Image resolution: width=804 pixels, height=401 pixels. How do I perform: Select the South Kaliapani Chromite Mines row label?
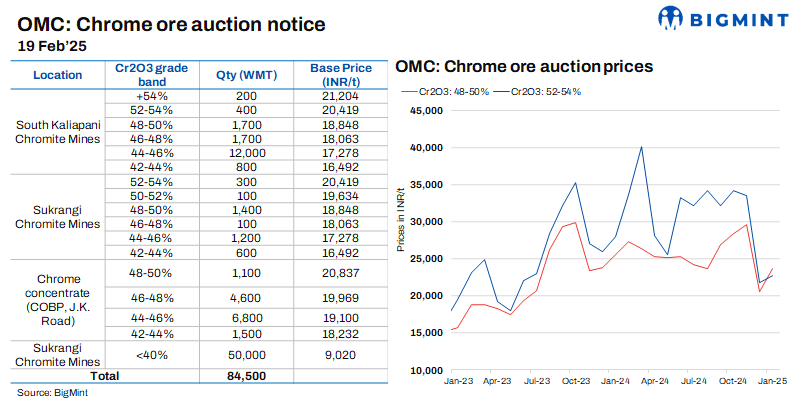pyautogui.click(x=58, y=132)
